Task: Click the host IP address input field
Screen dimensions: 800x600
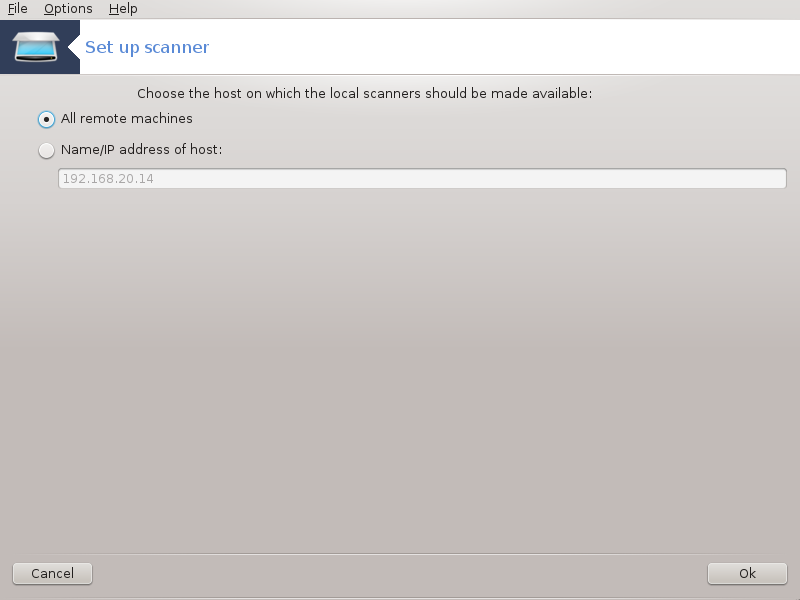Action: (x=422, y=179)
